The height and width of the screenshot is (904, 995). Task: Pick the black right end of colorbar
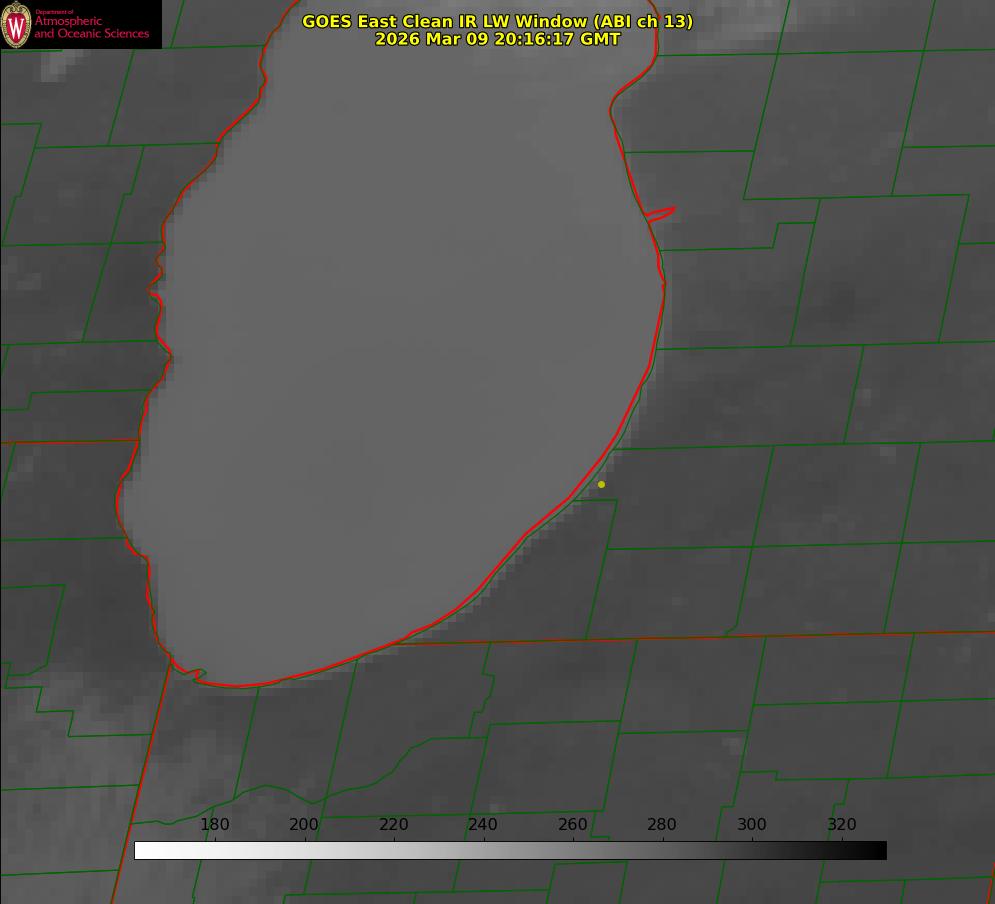[880, 851]
